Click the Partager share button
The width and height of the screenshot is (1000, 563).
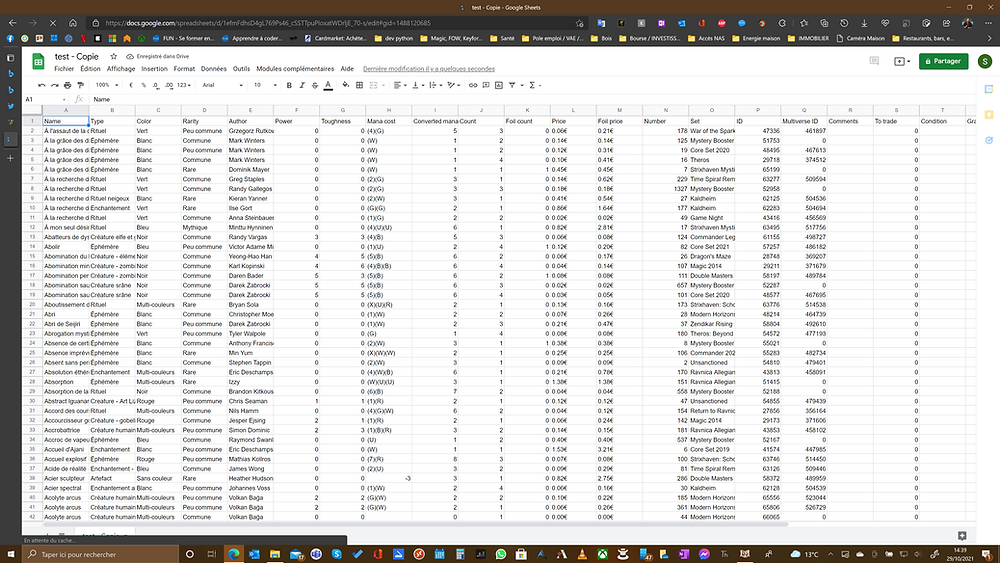[x=943, y=61]
